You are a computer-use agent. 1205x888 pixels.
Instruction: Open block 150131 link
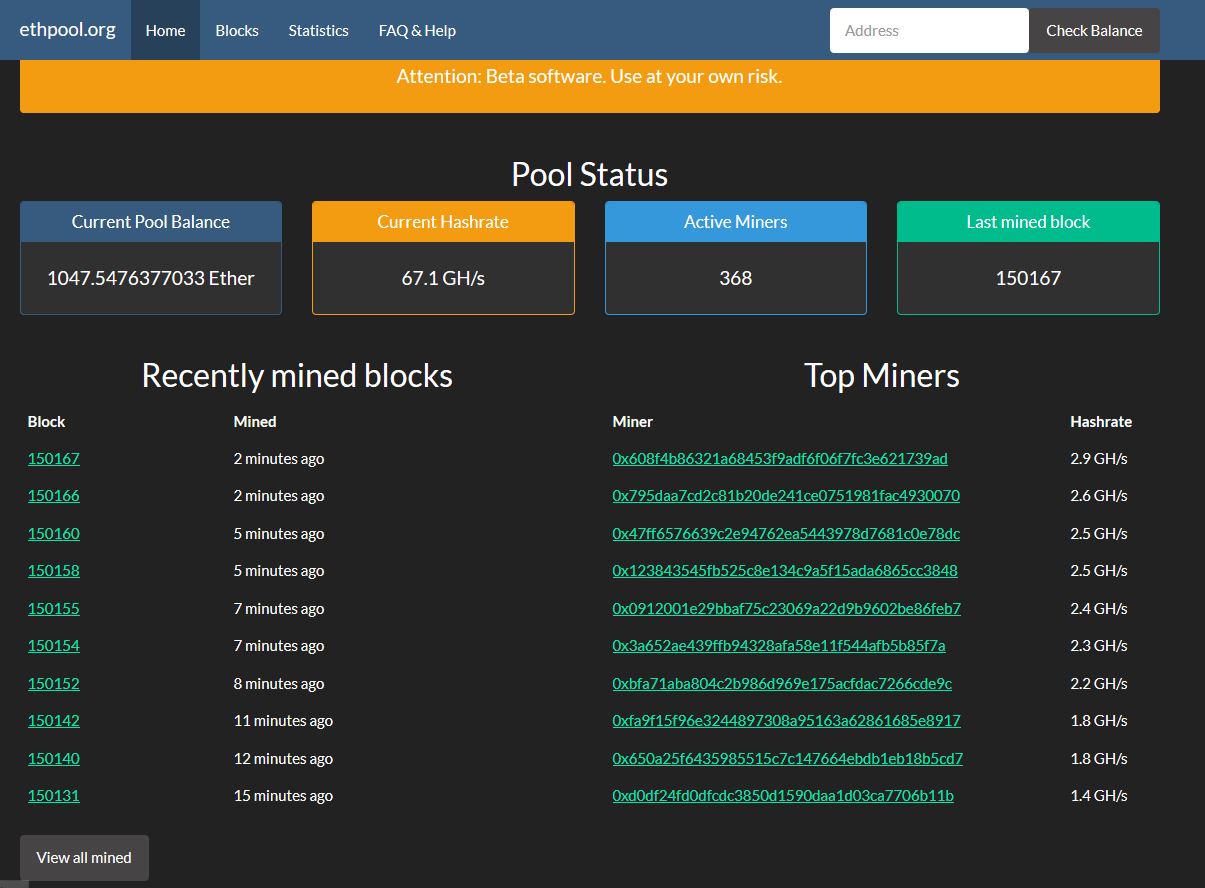coord(54,796)
